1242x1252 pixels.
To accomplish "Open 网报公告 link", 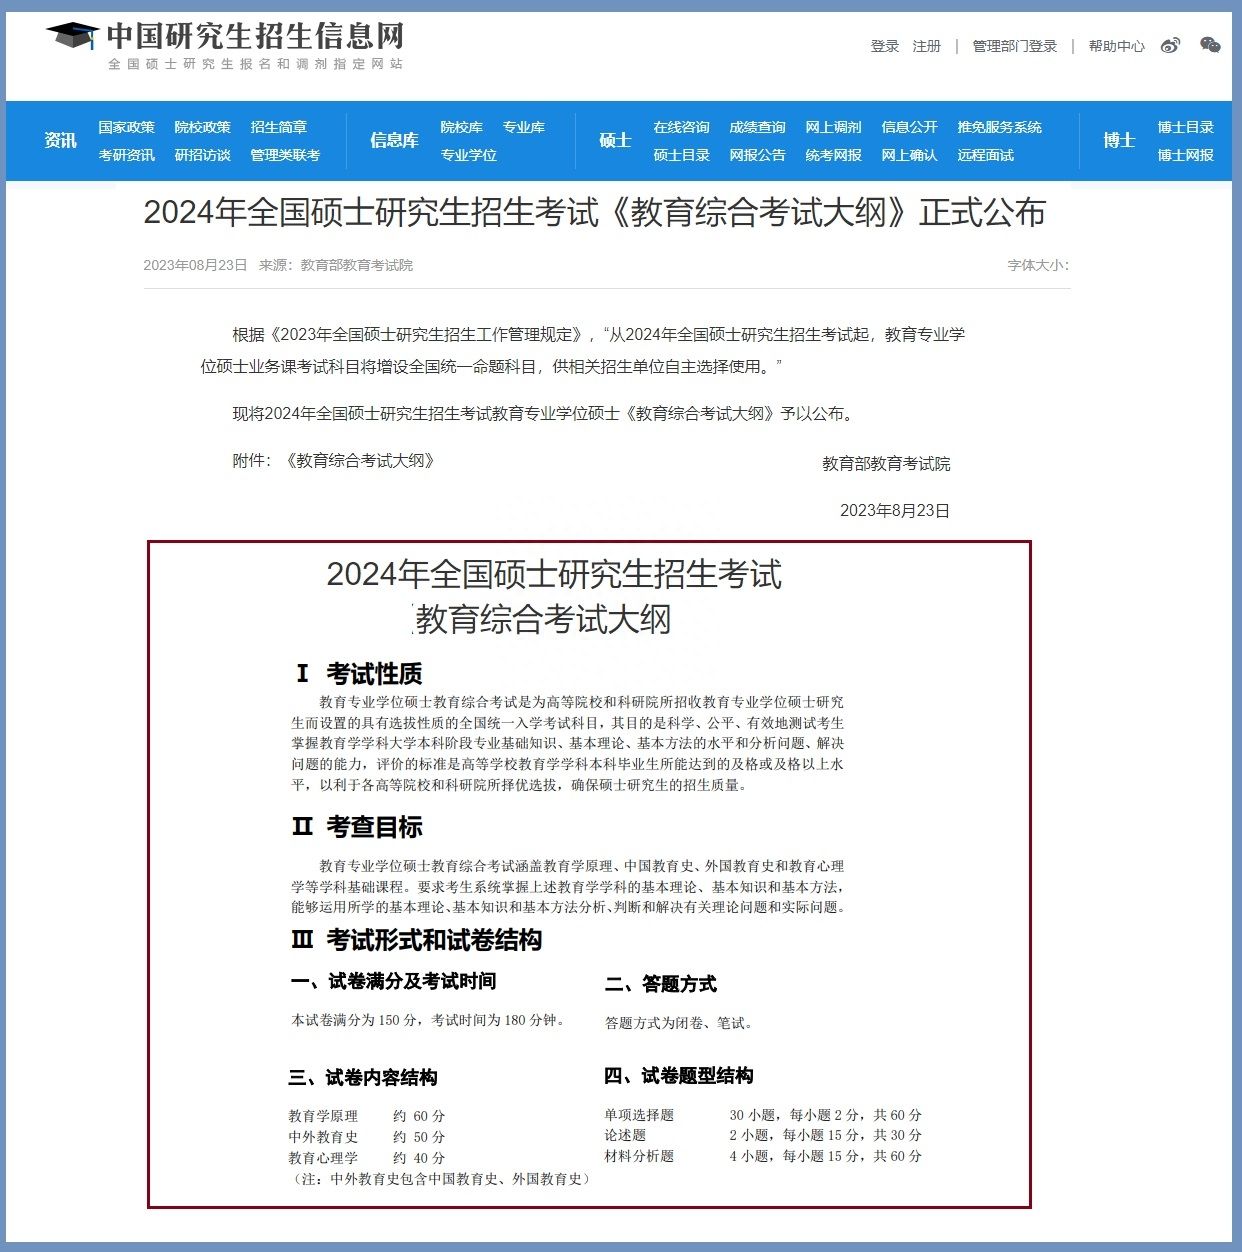I will tap(758, 155).
